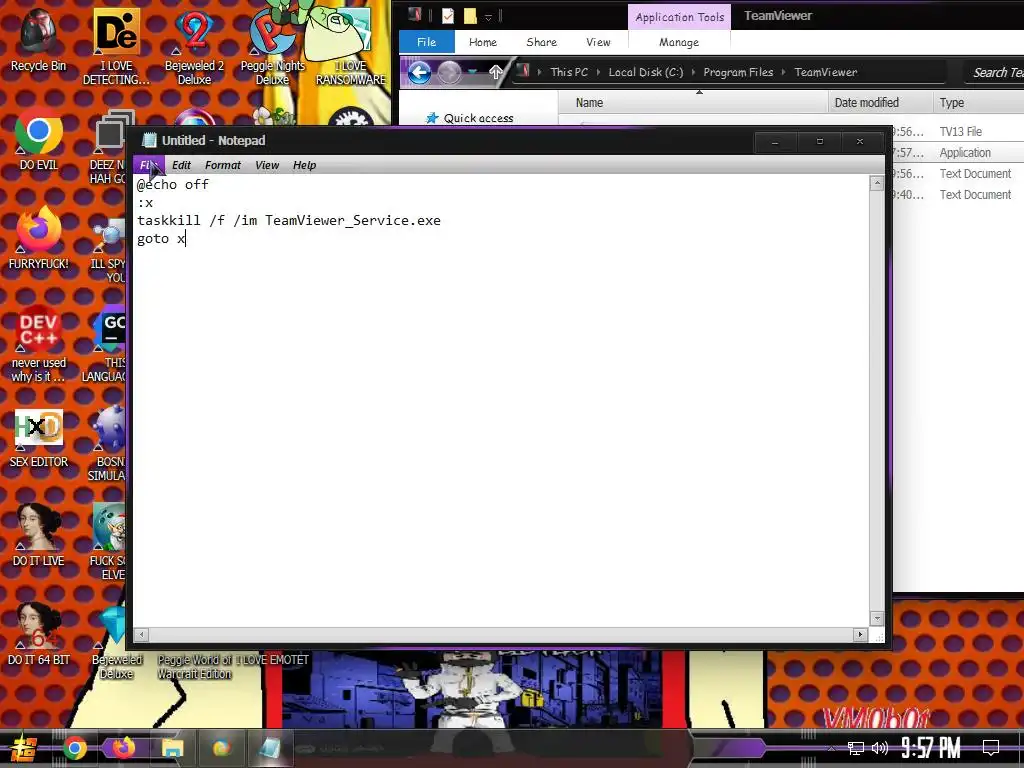
Task: Click the '@echo off' line in Notepad
Action: (172, 185)
